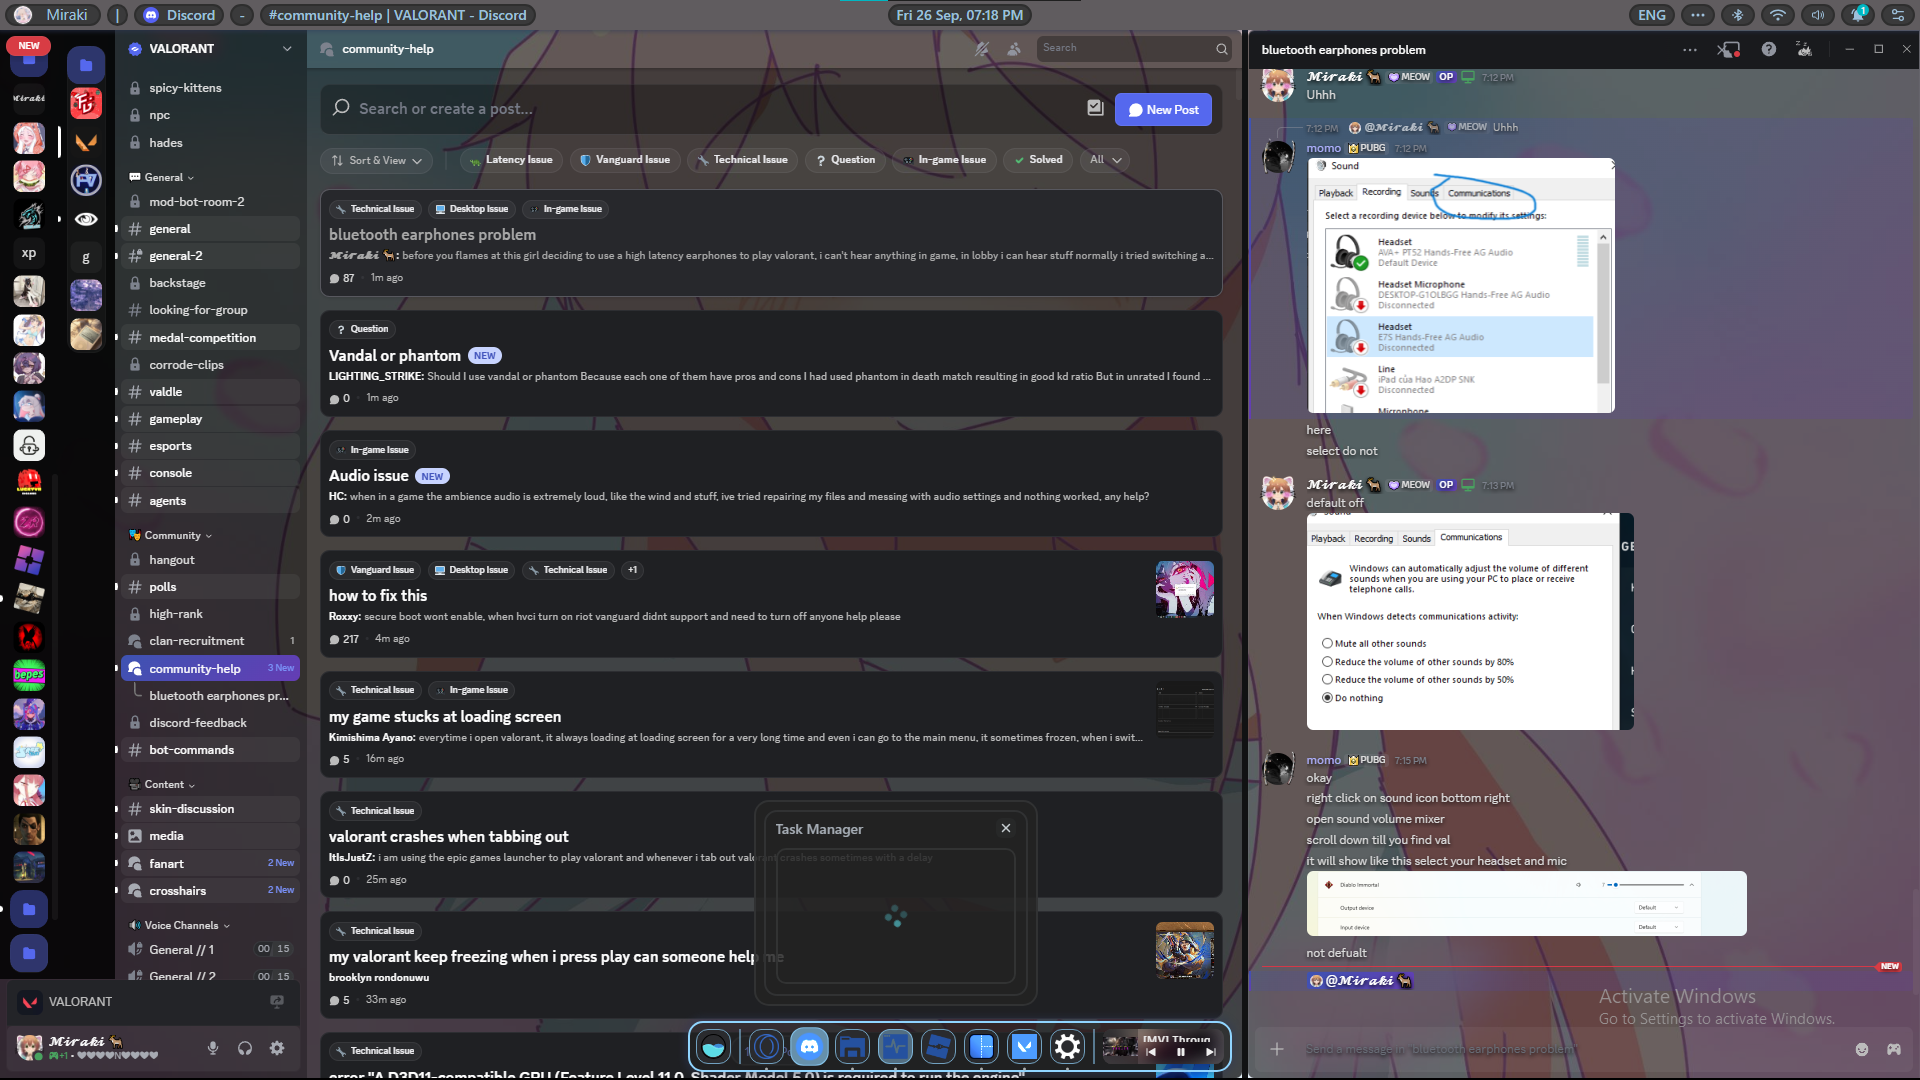Viewport: 1920px width, 1080px height.
Task: Open the Sort & View dropdown
Action: pos(377,160)
